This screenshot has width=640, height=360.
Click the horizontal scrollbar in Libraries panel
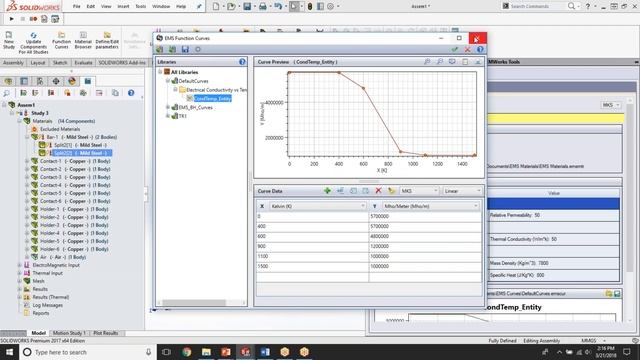point(194,303)
